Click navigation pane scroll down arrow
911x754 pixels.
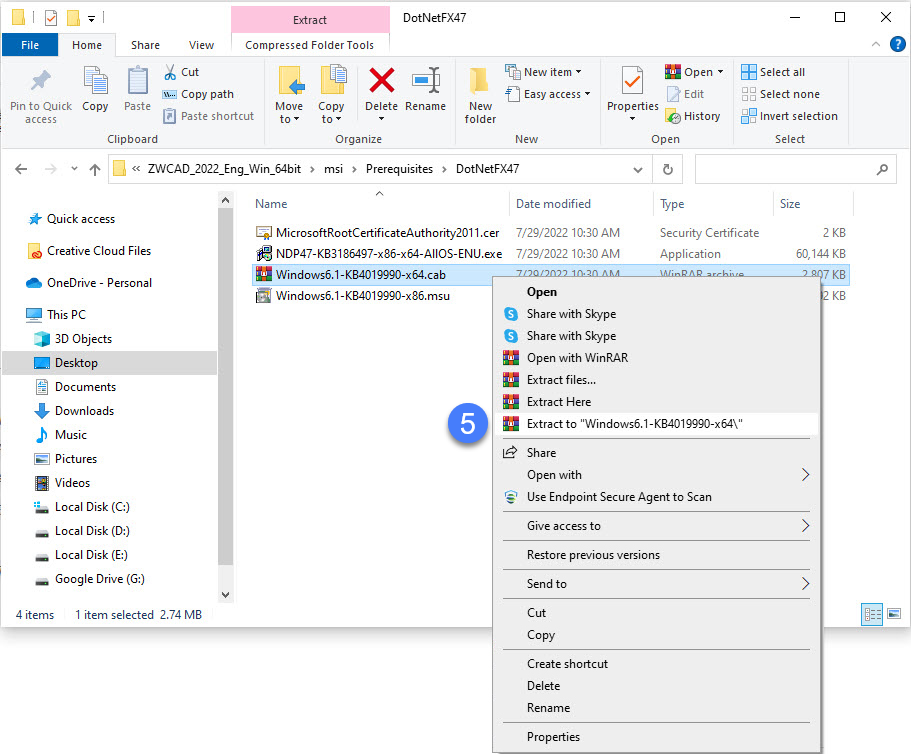click(x=225, y=595)
